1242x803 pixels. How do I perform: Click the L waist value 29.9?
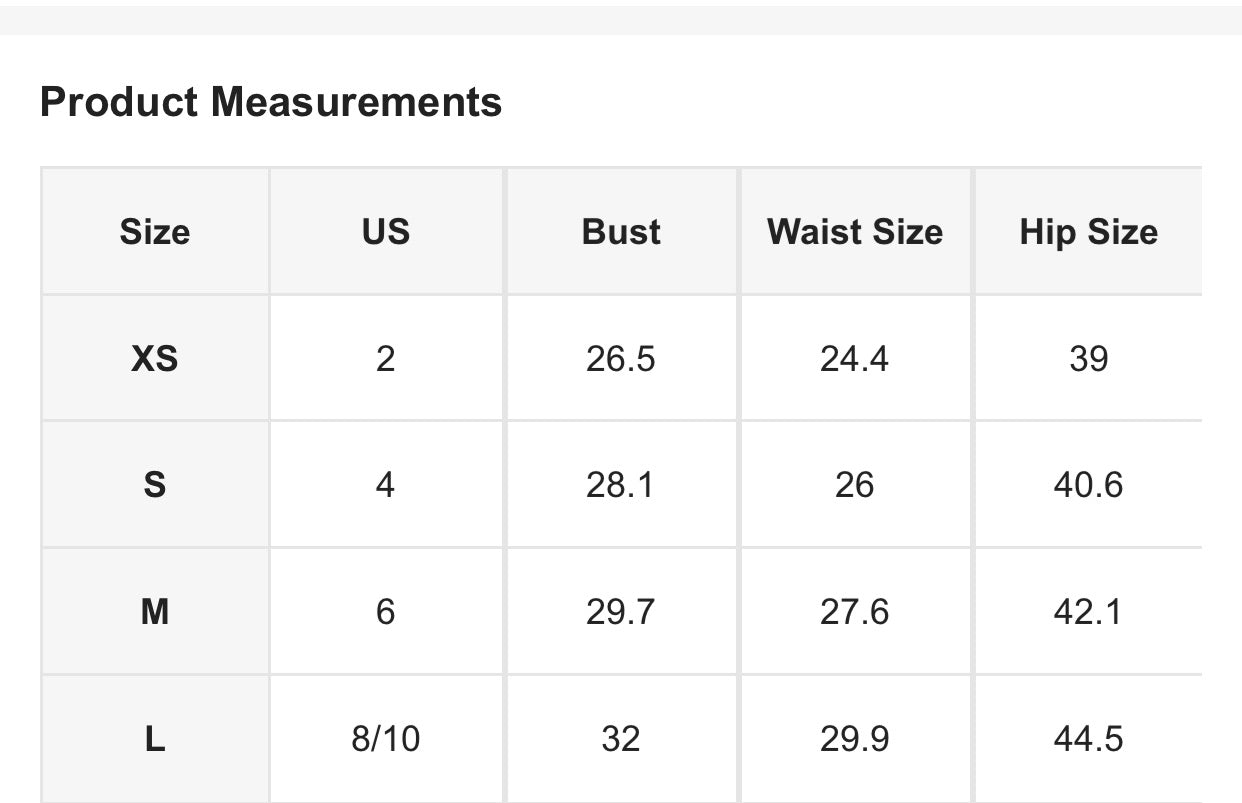tap(855, 739)
